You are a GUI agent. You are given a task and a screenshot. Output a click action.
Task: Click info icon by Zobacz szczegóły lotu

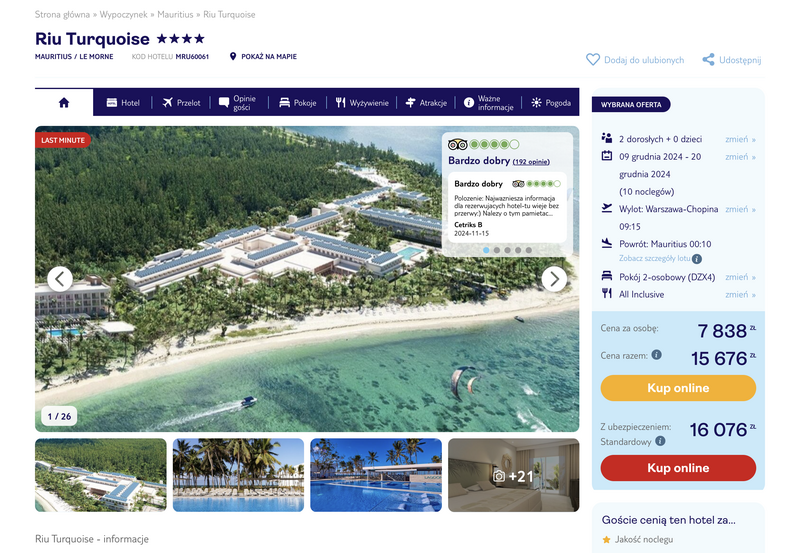[697, 259]
